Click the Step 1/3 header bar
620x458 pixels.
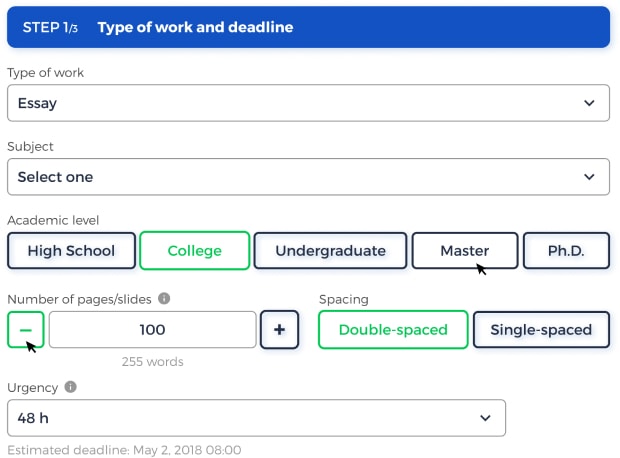tap(308, 27)
